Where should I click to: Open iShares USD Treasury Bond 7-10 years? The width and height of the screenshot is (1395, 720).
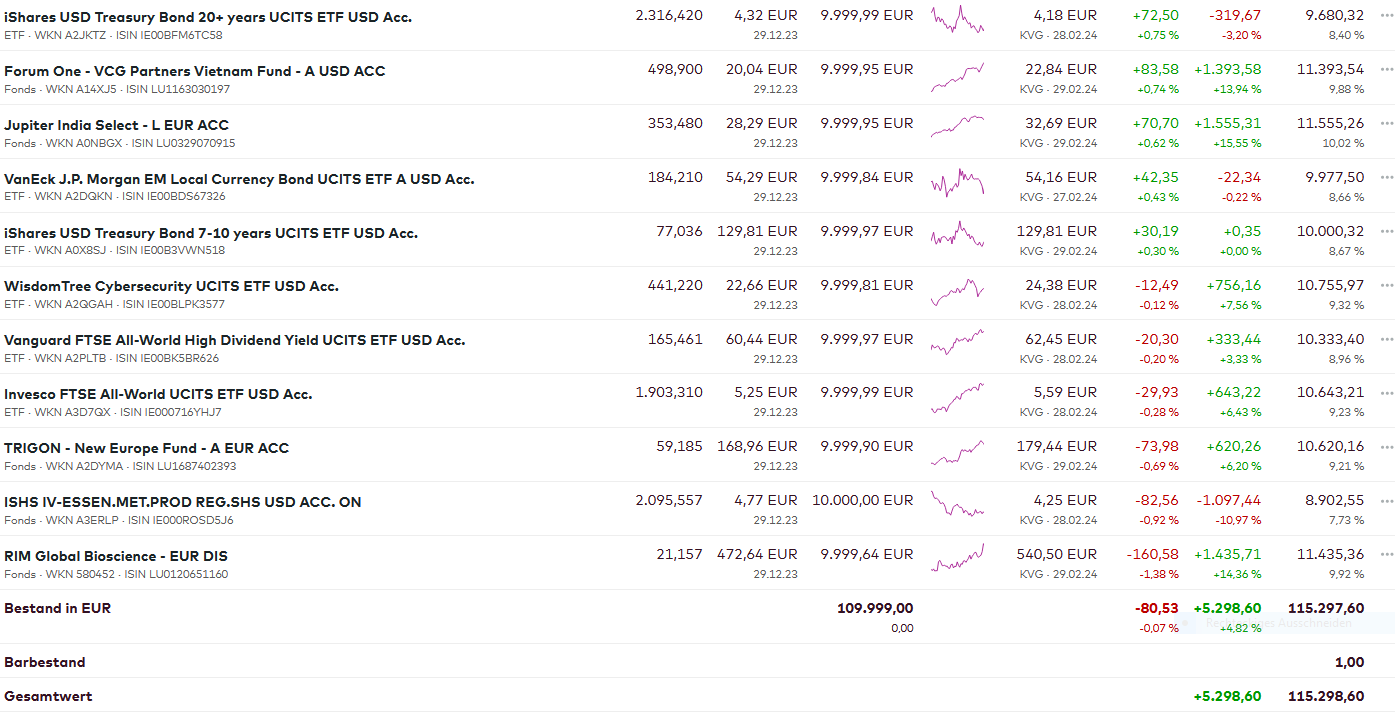[x=211, y=233]
